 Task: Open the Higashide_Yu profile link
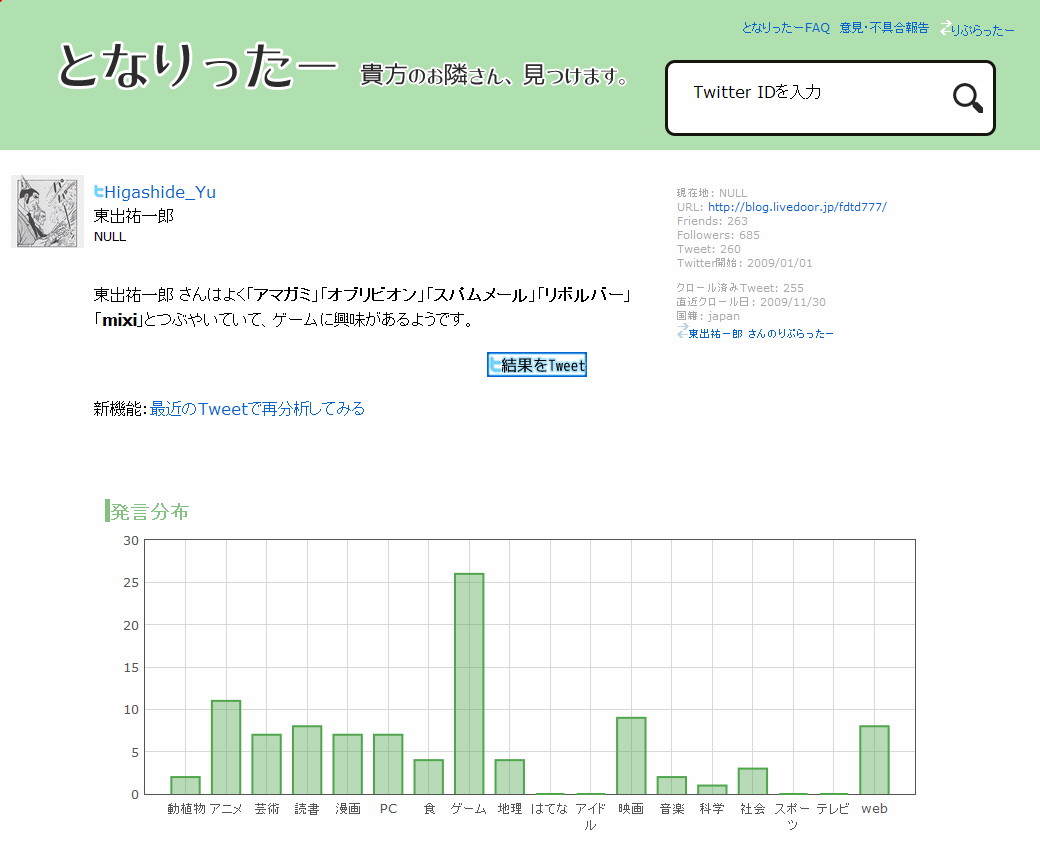point(160,192)
